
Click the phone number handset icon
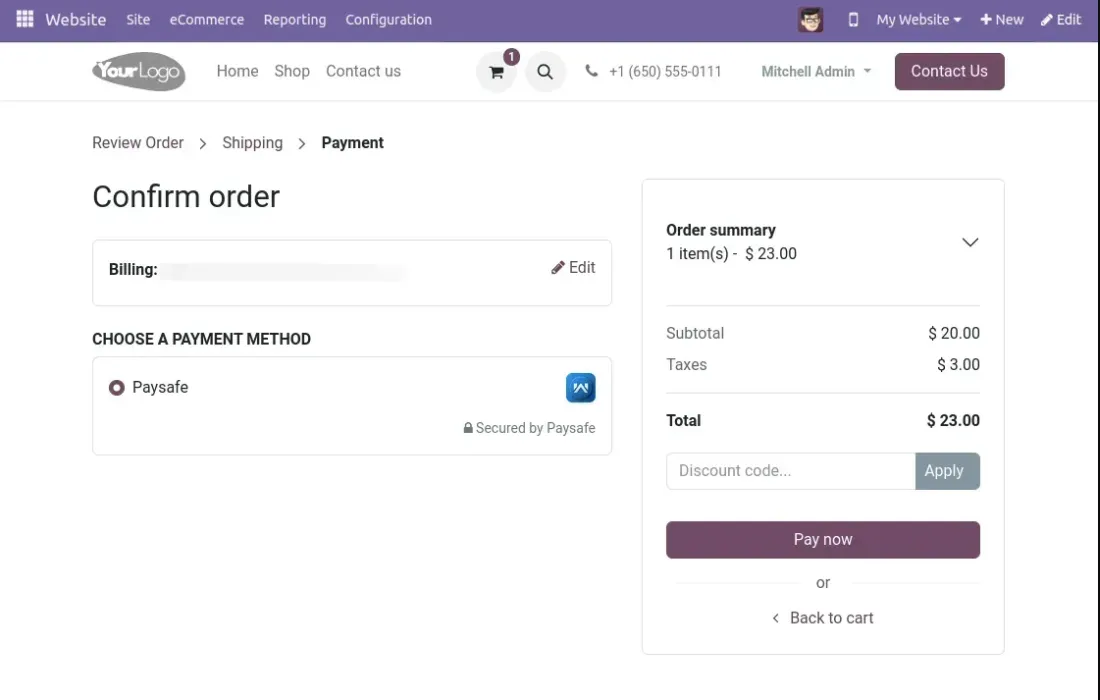(x=592, y=71)
